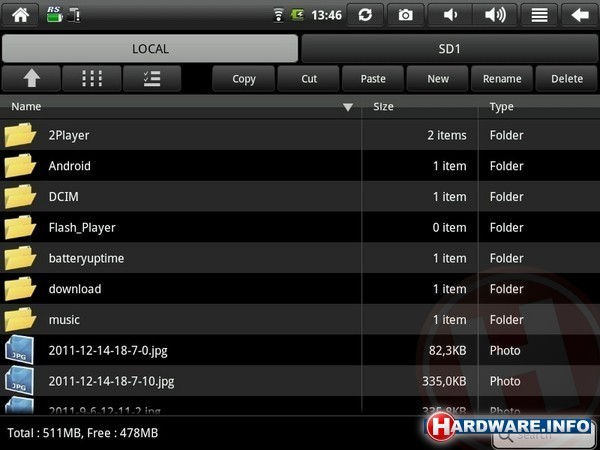Open the system menu (three lines) icon
Screen dimensions: 600x450
point(539,15)
